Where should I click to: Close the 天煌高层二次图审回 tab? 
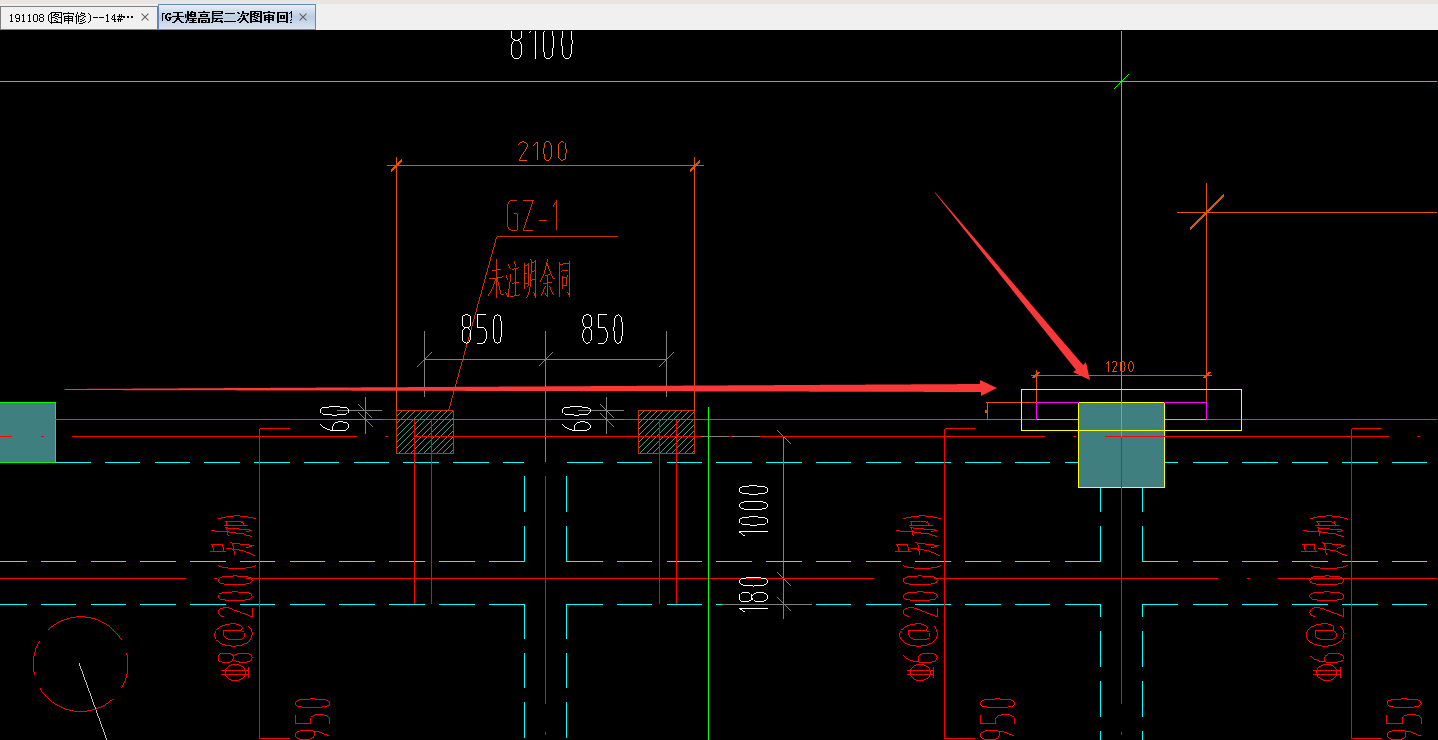[x=303, y=17]
